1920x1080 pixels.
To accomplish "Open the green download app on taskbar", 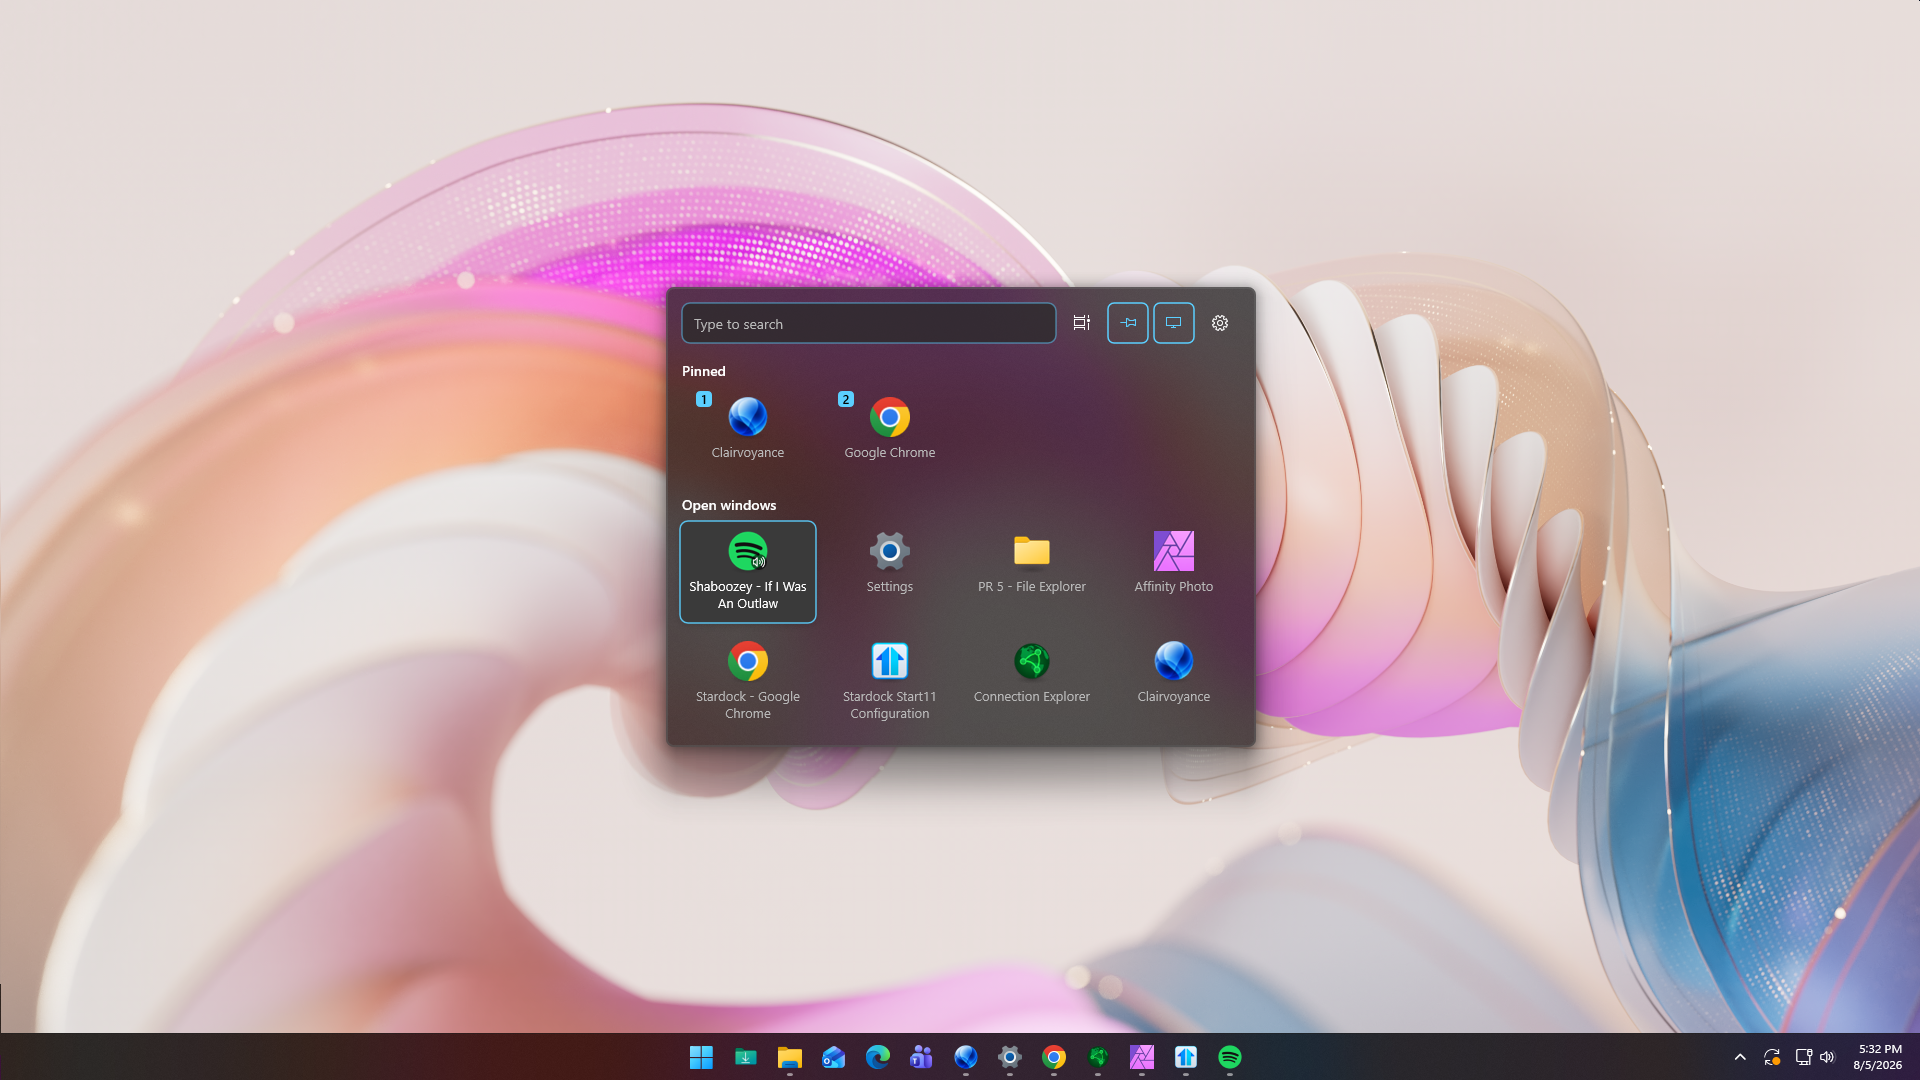I will [x=746, y=1057].
